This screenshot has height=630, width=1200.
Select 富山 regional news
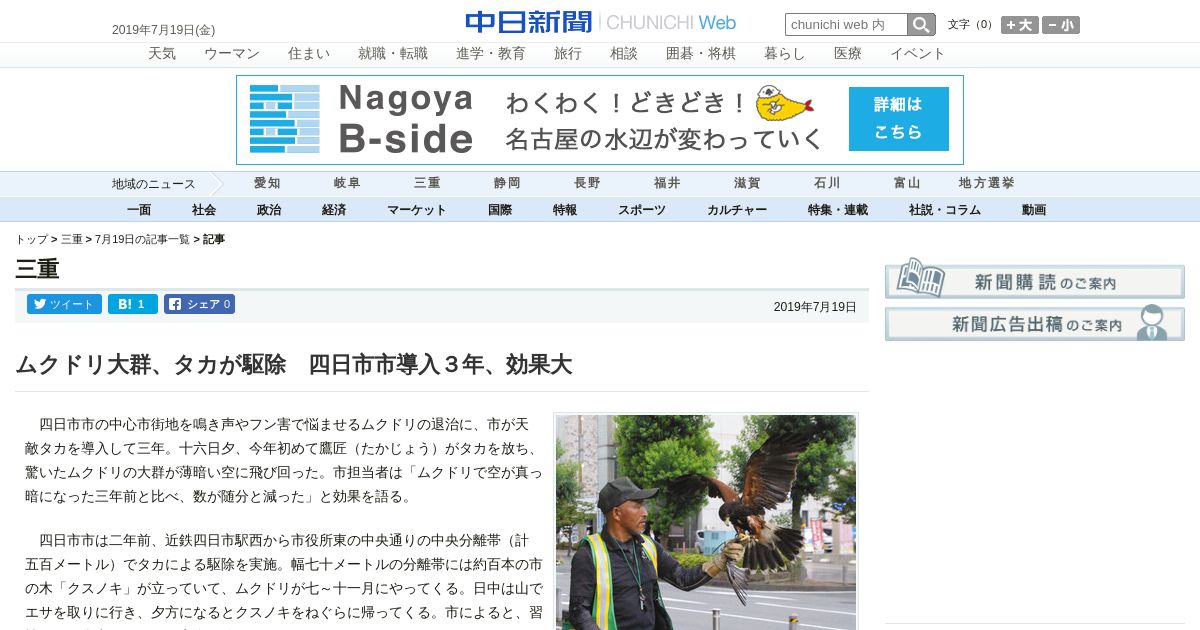click(x=907, y=183)
